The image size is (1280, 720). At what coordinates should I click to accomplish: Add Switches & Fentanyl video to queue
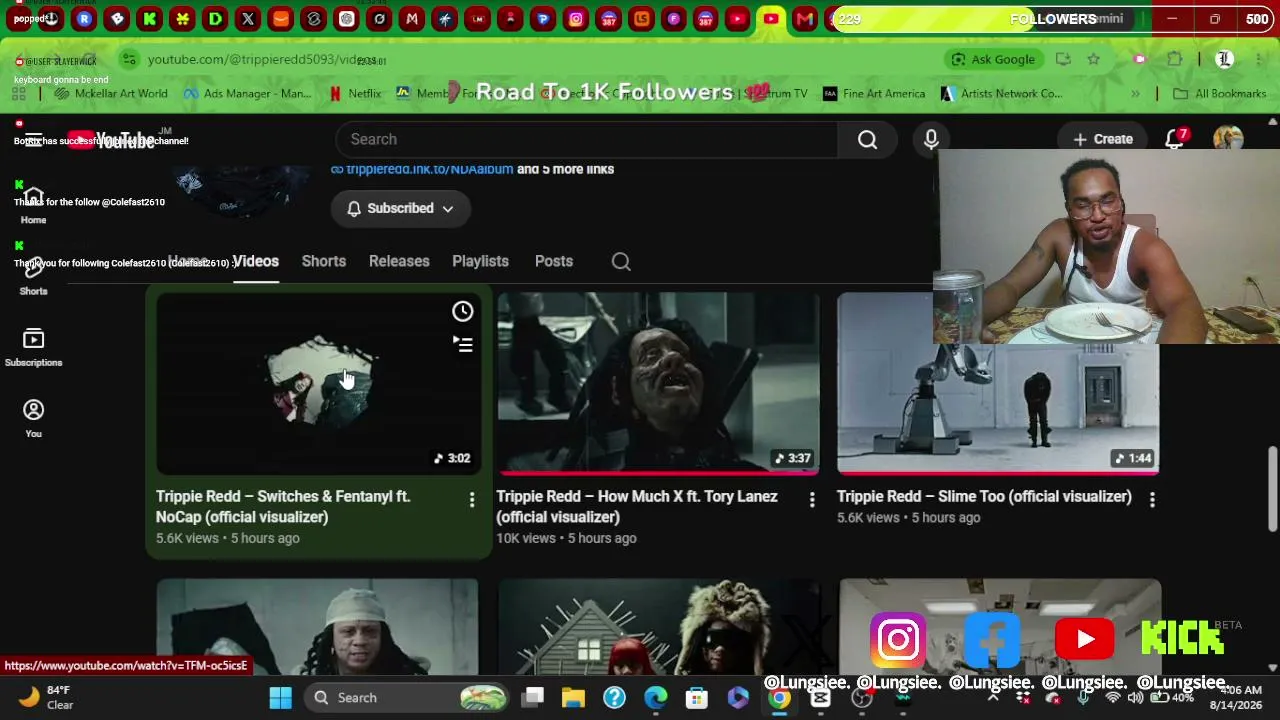pyautogui.click(x=462, y=344)
